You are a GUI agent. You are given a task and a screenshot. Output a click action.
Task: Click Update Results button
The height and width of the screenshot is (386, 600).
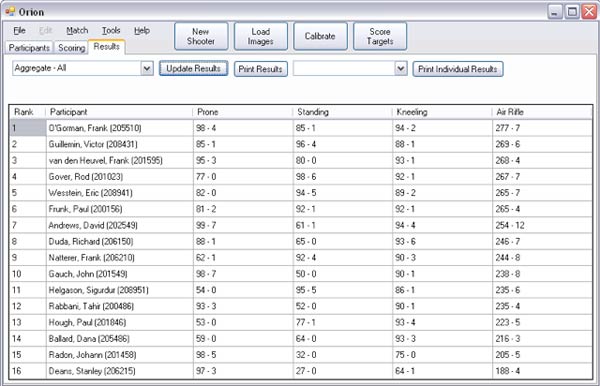tap(194, 68)
